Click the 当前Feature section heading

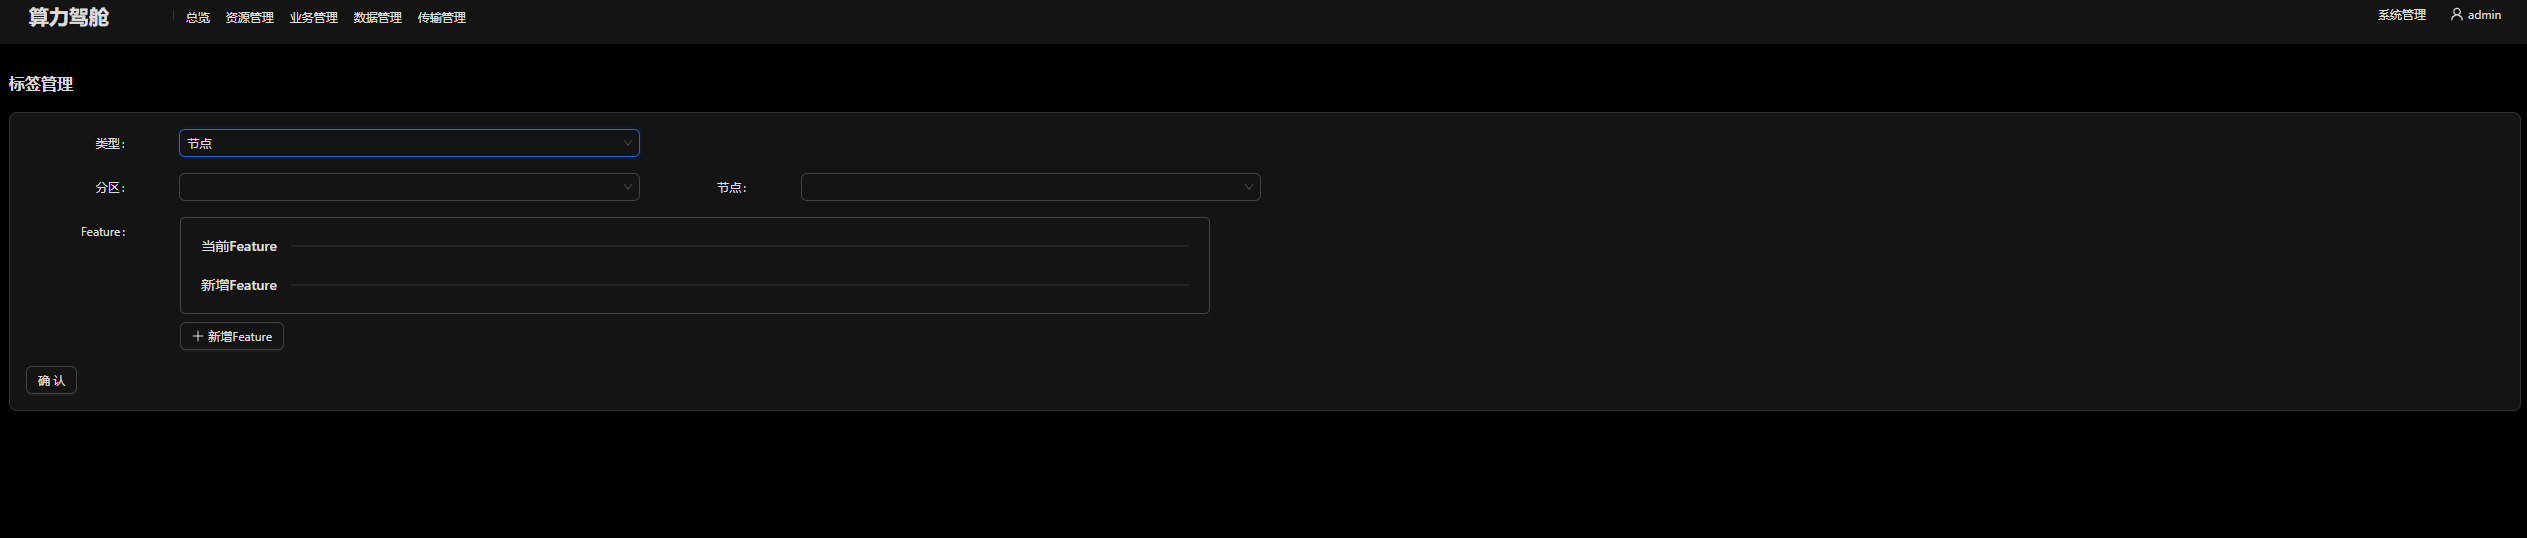239,246
